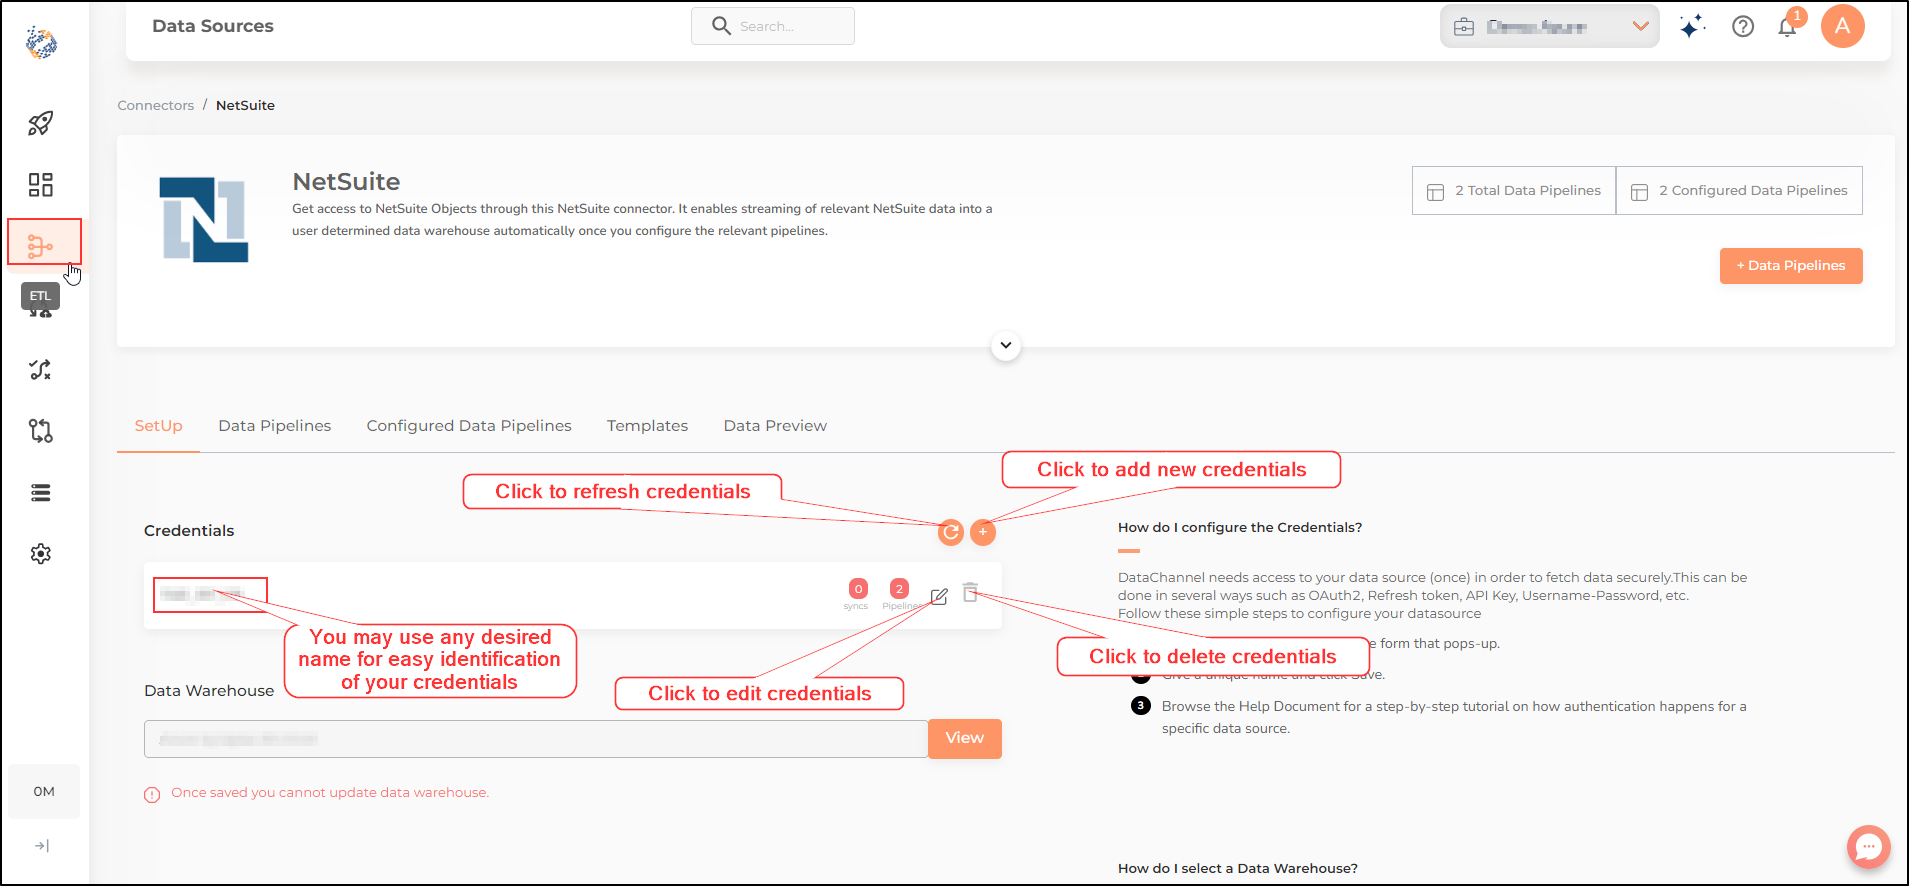Open the settings gear sidebar icon
Viewport: 1909px width, 886px height.
(40, 554)
